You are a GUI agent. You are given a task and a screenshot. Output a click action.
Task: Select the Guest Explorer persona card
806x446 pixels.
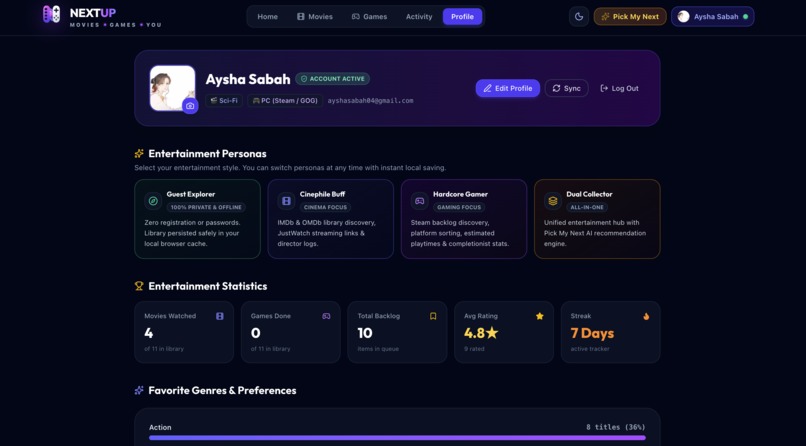pyautogui.click(x=197, y=219)
